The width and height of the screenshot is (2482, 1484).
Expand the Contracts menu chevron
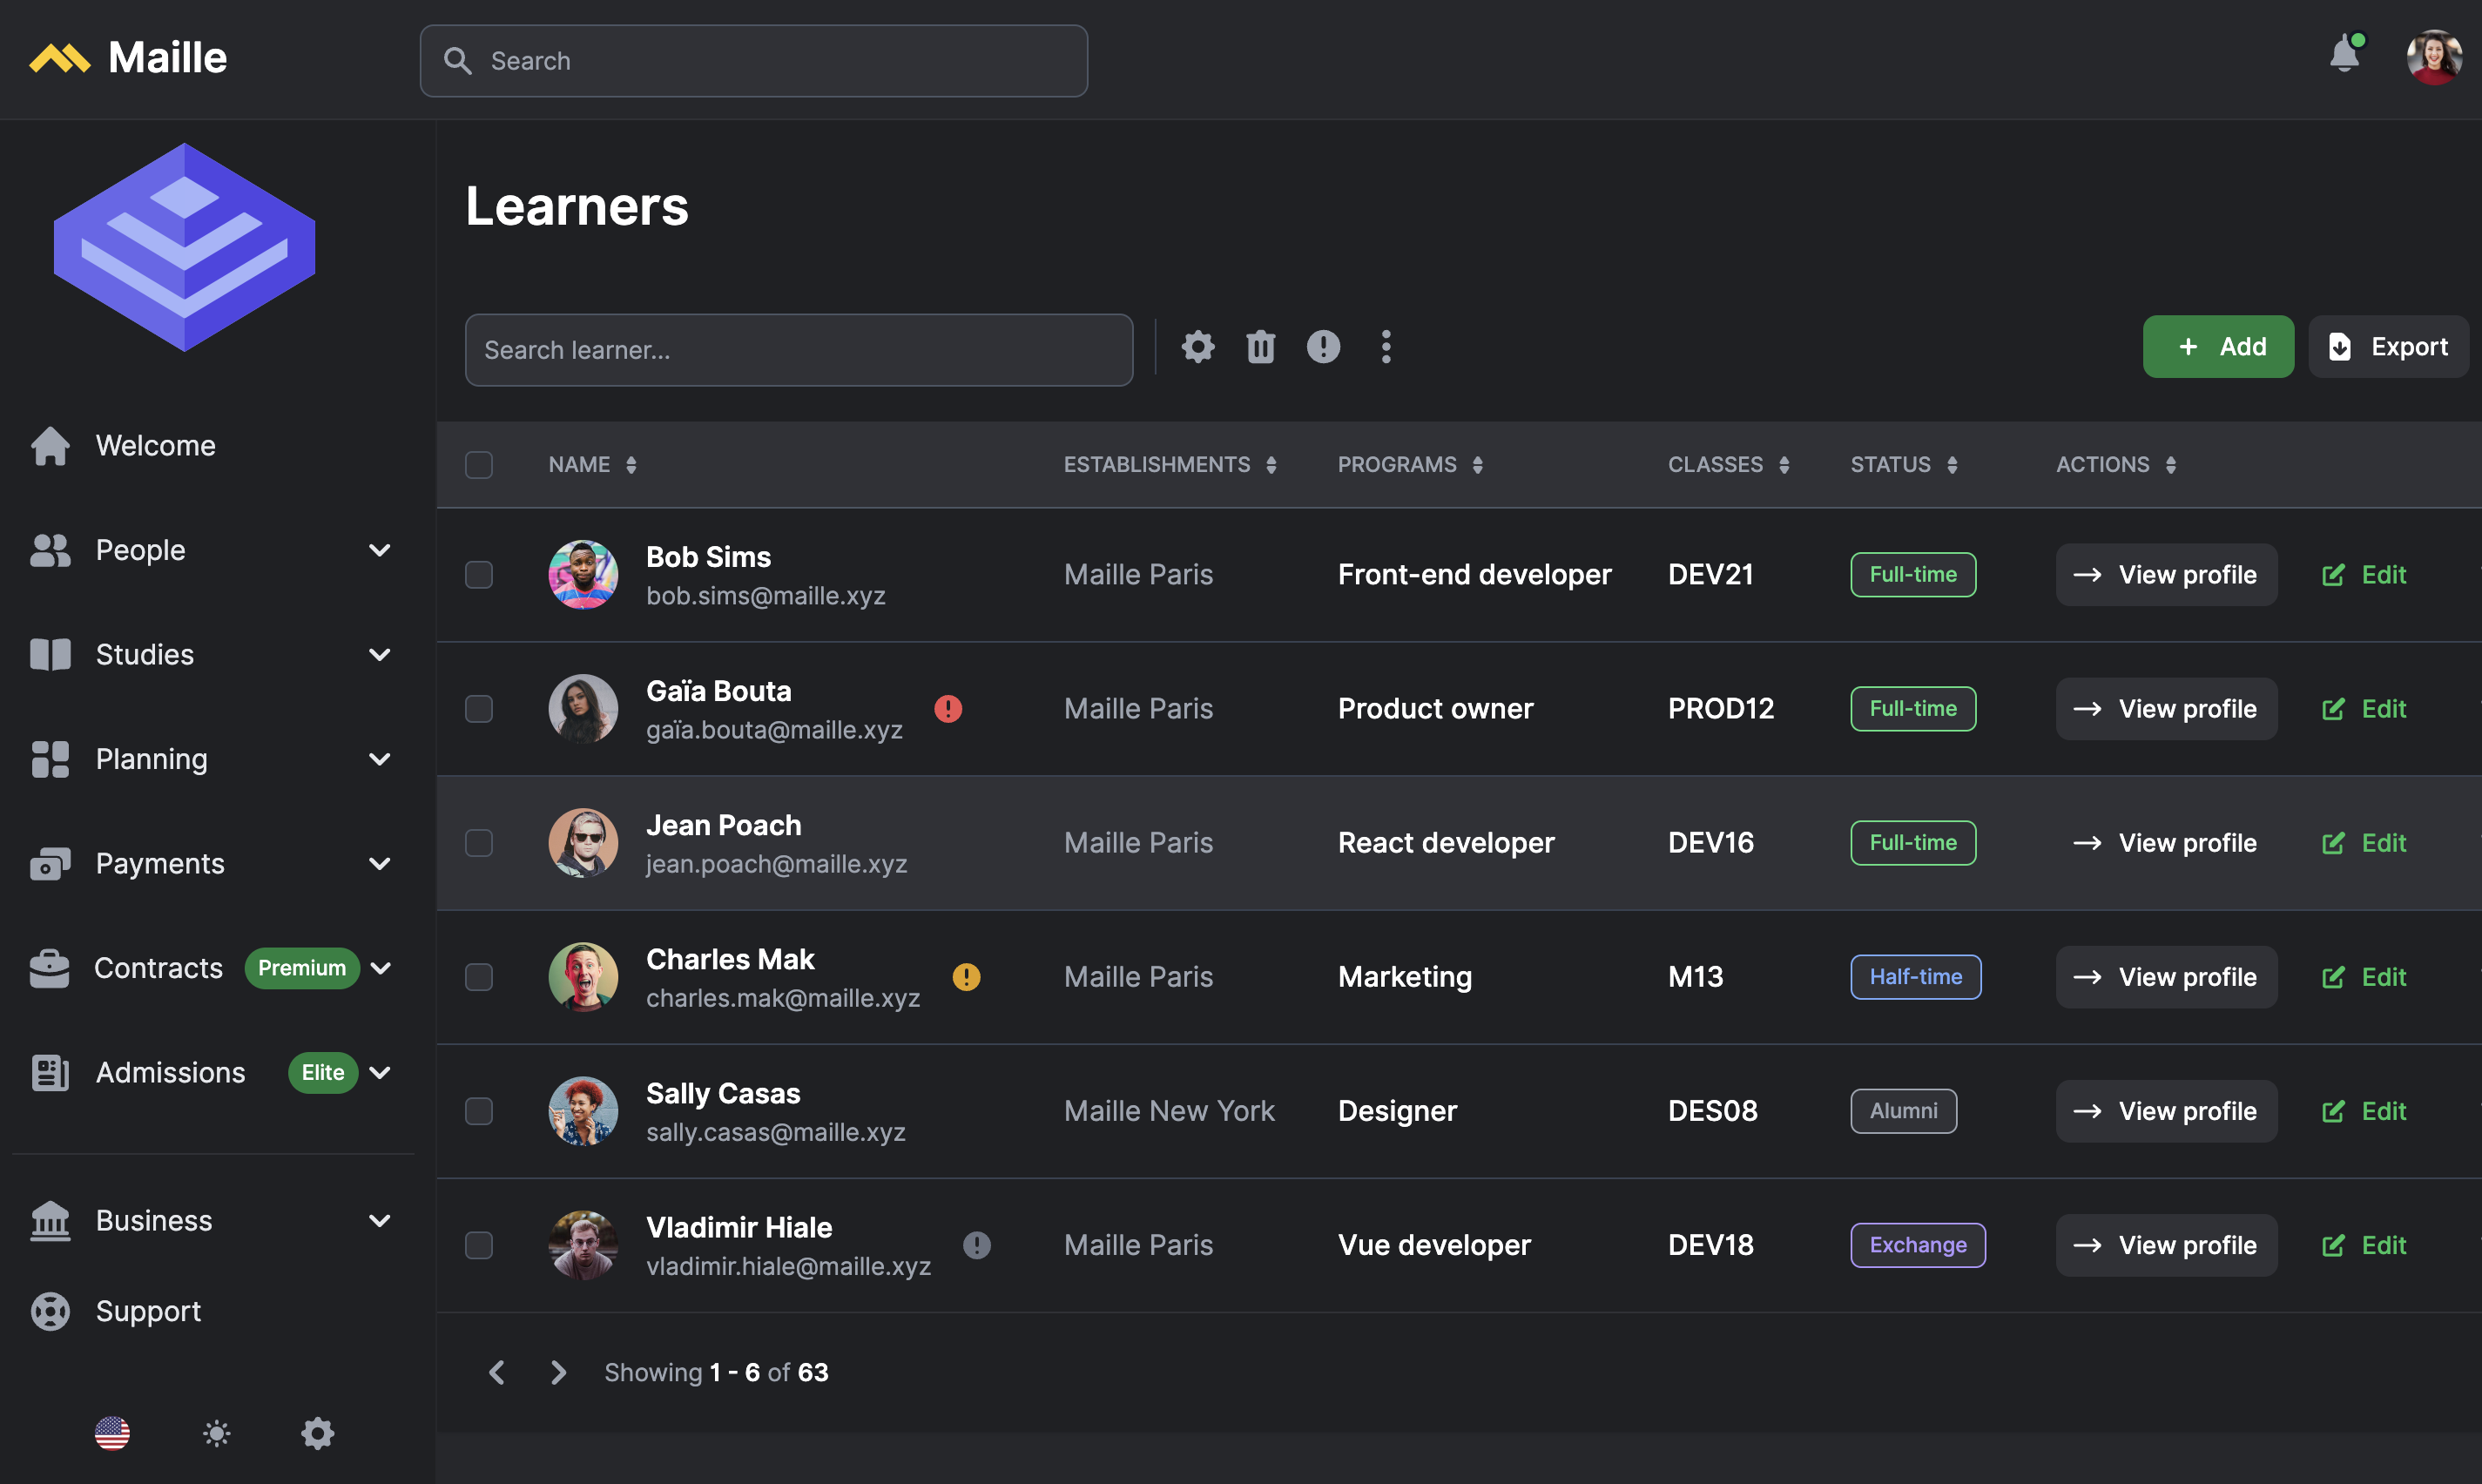tap(380, 968)
